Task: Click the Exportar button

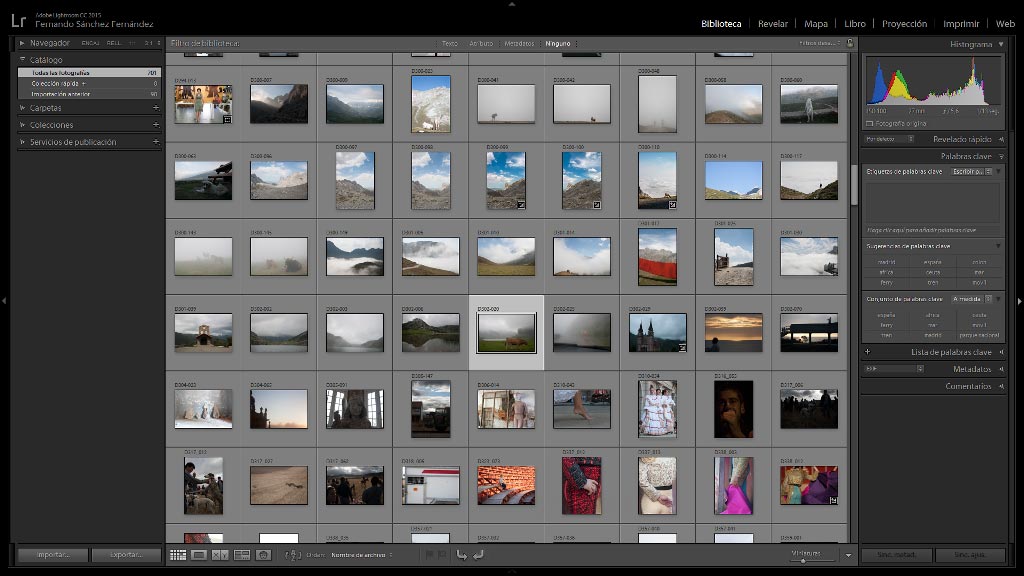Action: [126, 554]
